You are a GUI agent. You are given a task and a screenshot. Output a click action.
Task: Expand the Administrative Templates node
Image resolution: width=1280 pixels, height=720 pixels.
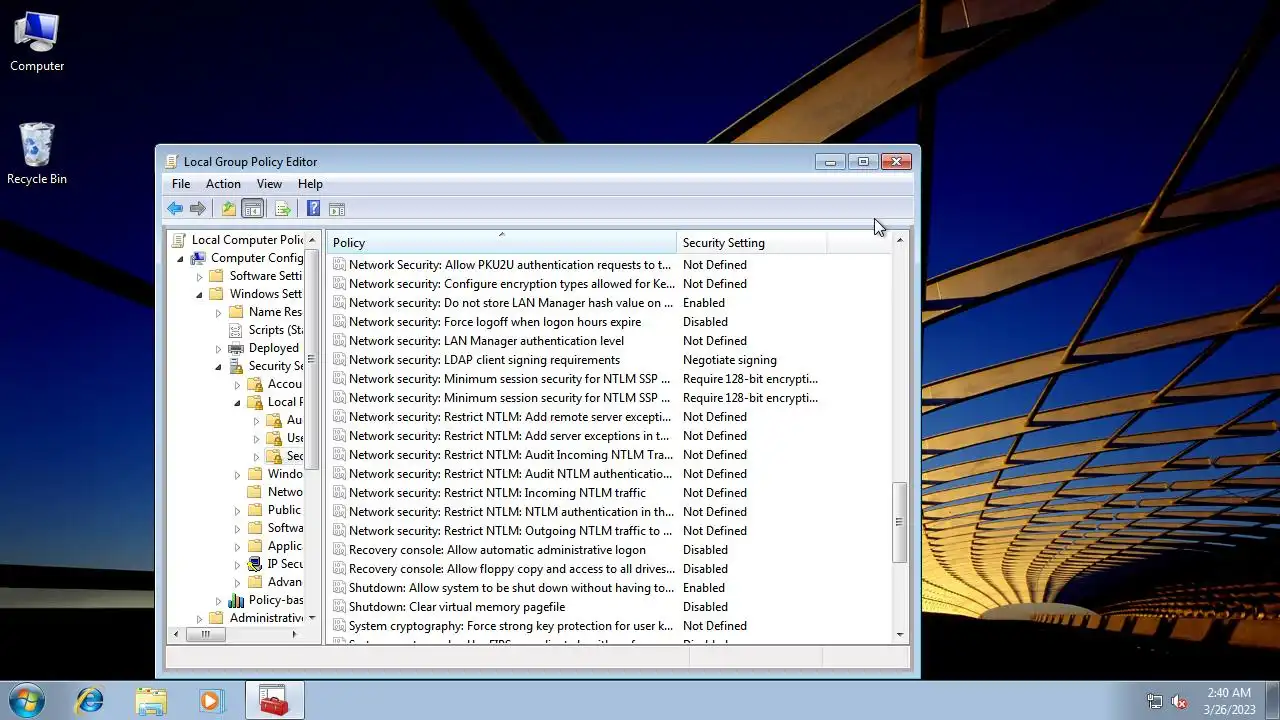click(200, 618)
